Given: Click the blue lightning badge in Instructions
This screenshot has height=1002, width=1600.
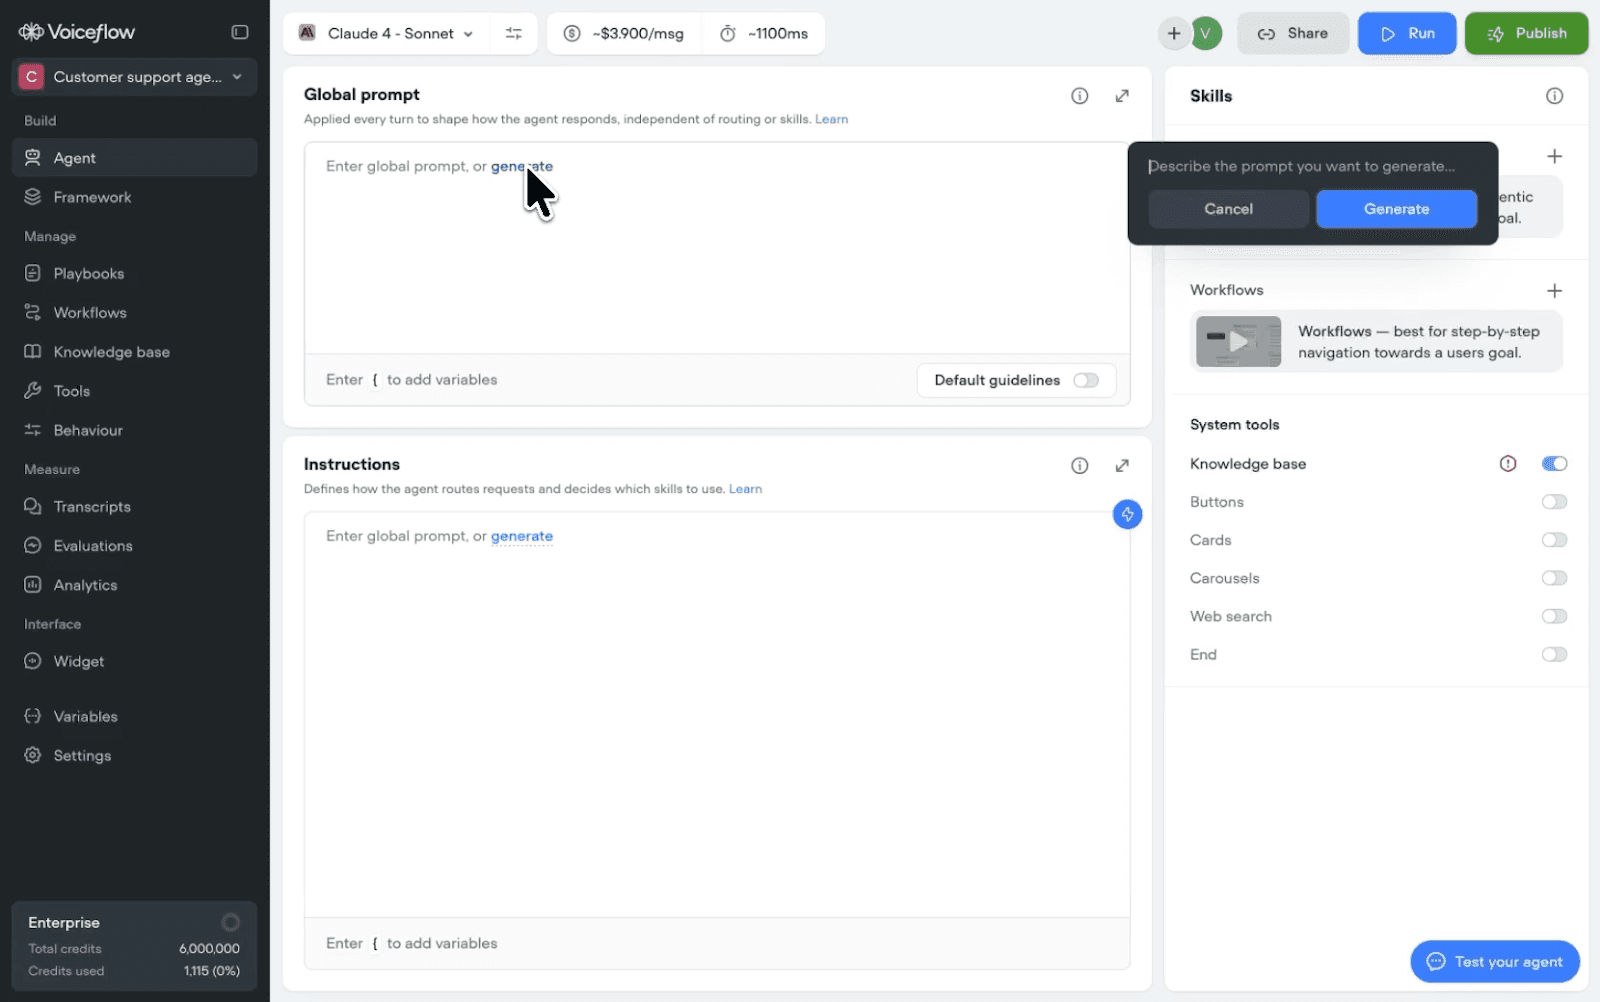Looking at the screenshot, I should [x=1127, y=514].
